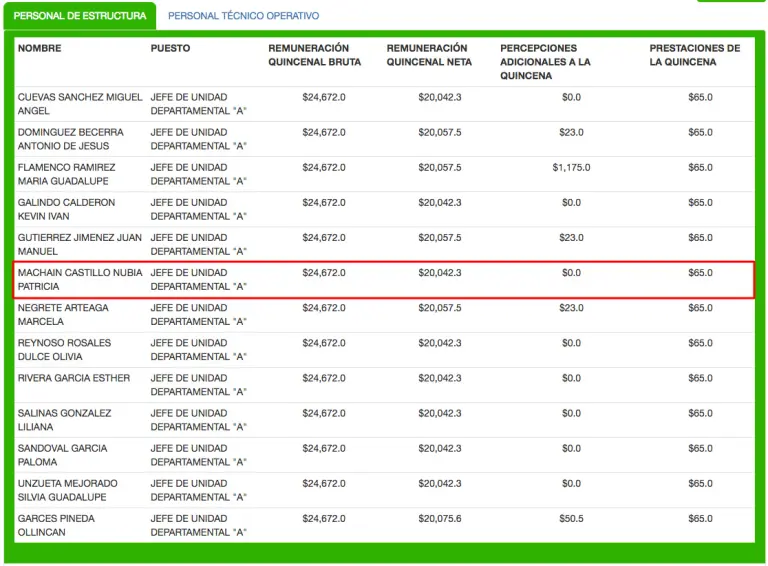Screen dimensions: 768x566
Task: Select the Personal de Estructura tab
Action: pyautogui.click(x=80, y=16)
